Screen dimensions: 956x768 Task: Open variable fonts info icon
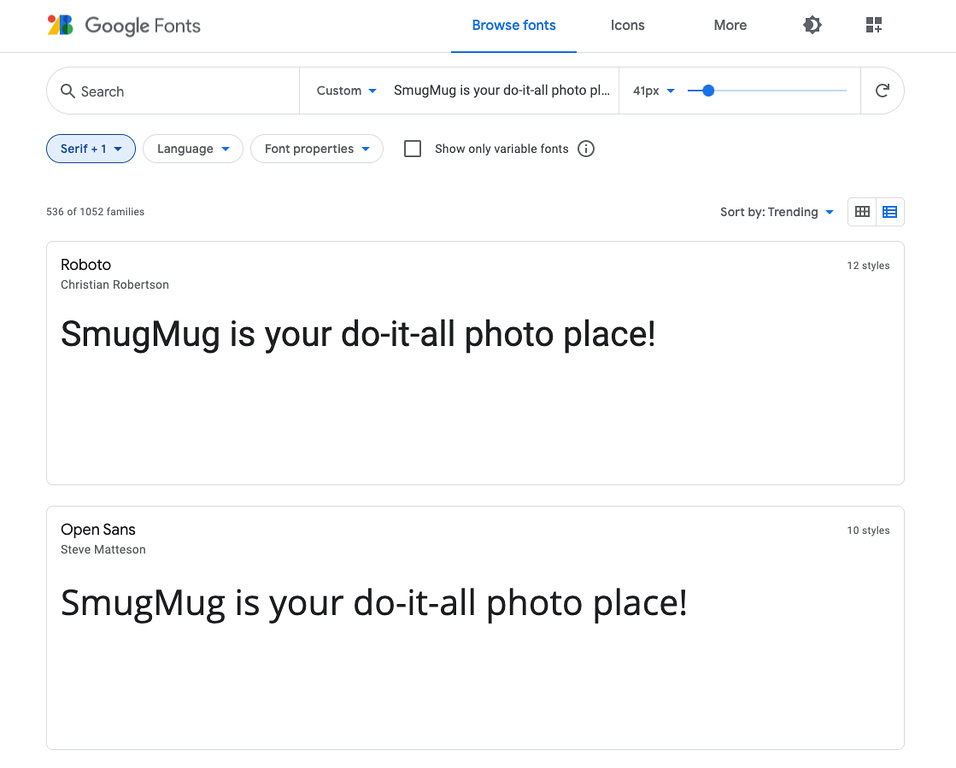586,149
